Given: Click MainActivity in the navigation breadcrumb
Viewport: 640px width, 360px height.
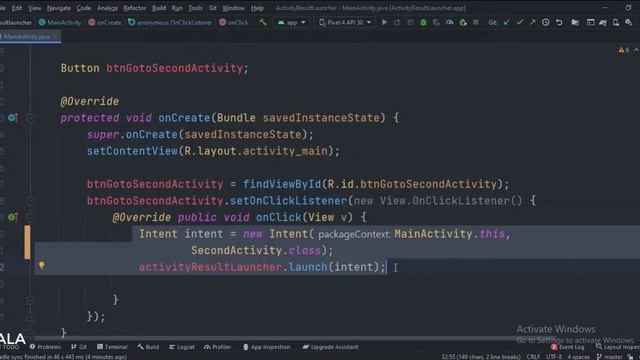Looking at the screenshot, I should tap(60, 22).
